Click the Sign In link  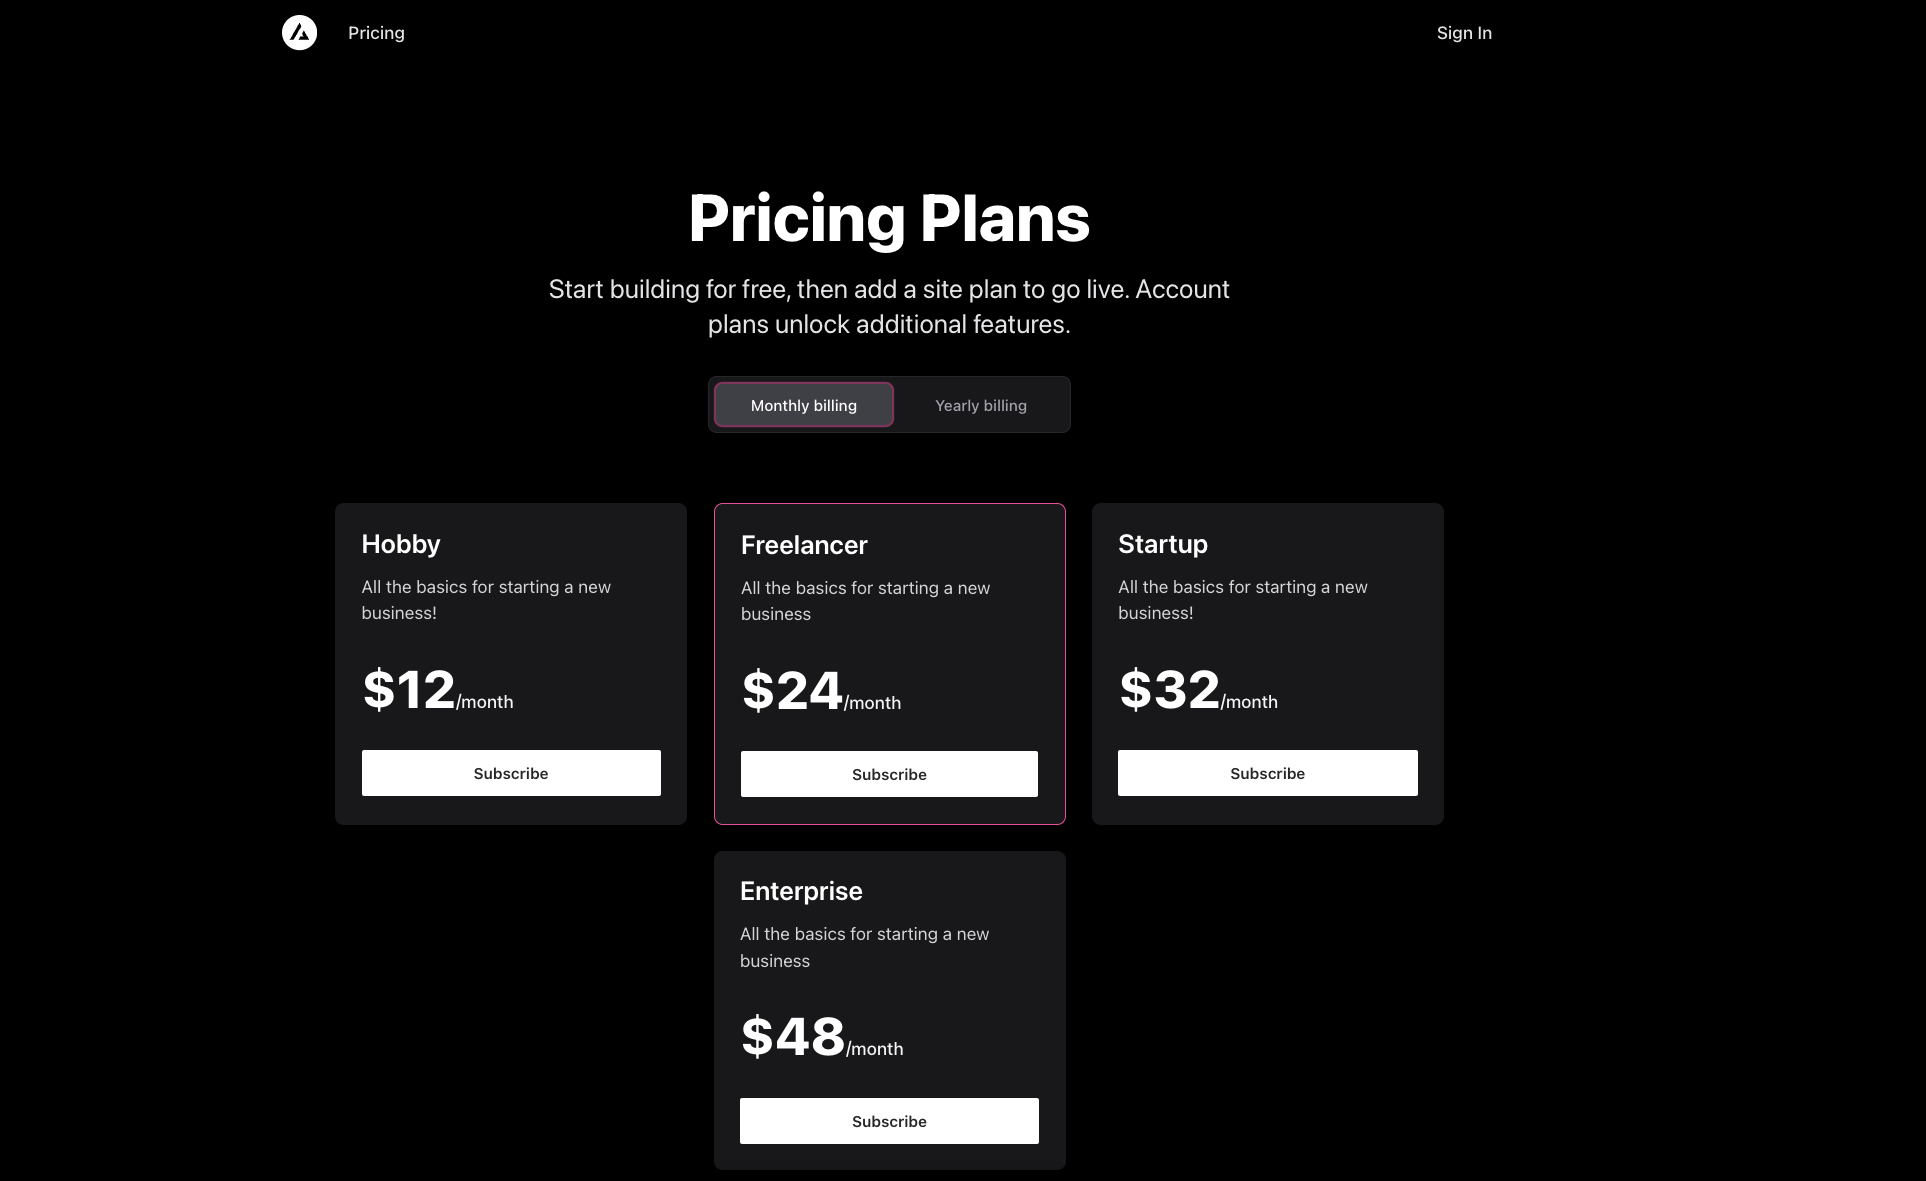pyautogui.click(x=1464, y=33)
